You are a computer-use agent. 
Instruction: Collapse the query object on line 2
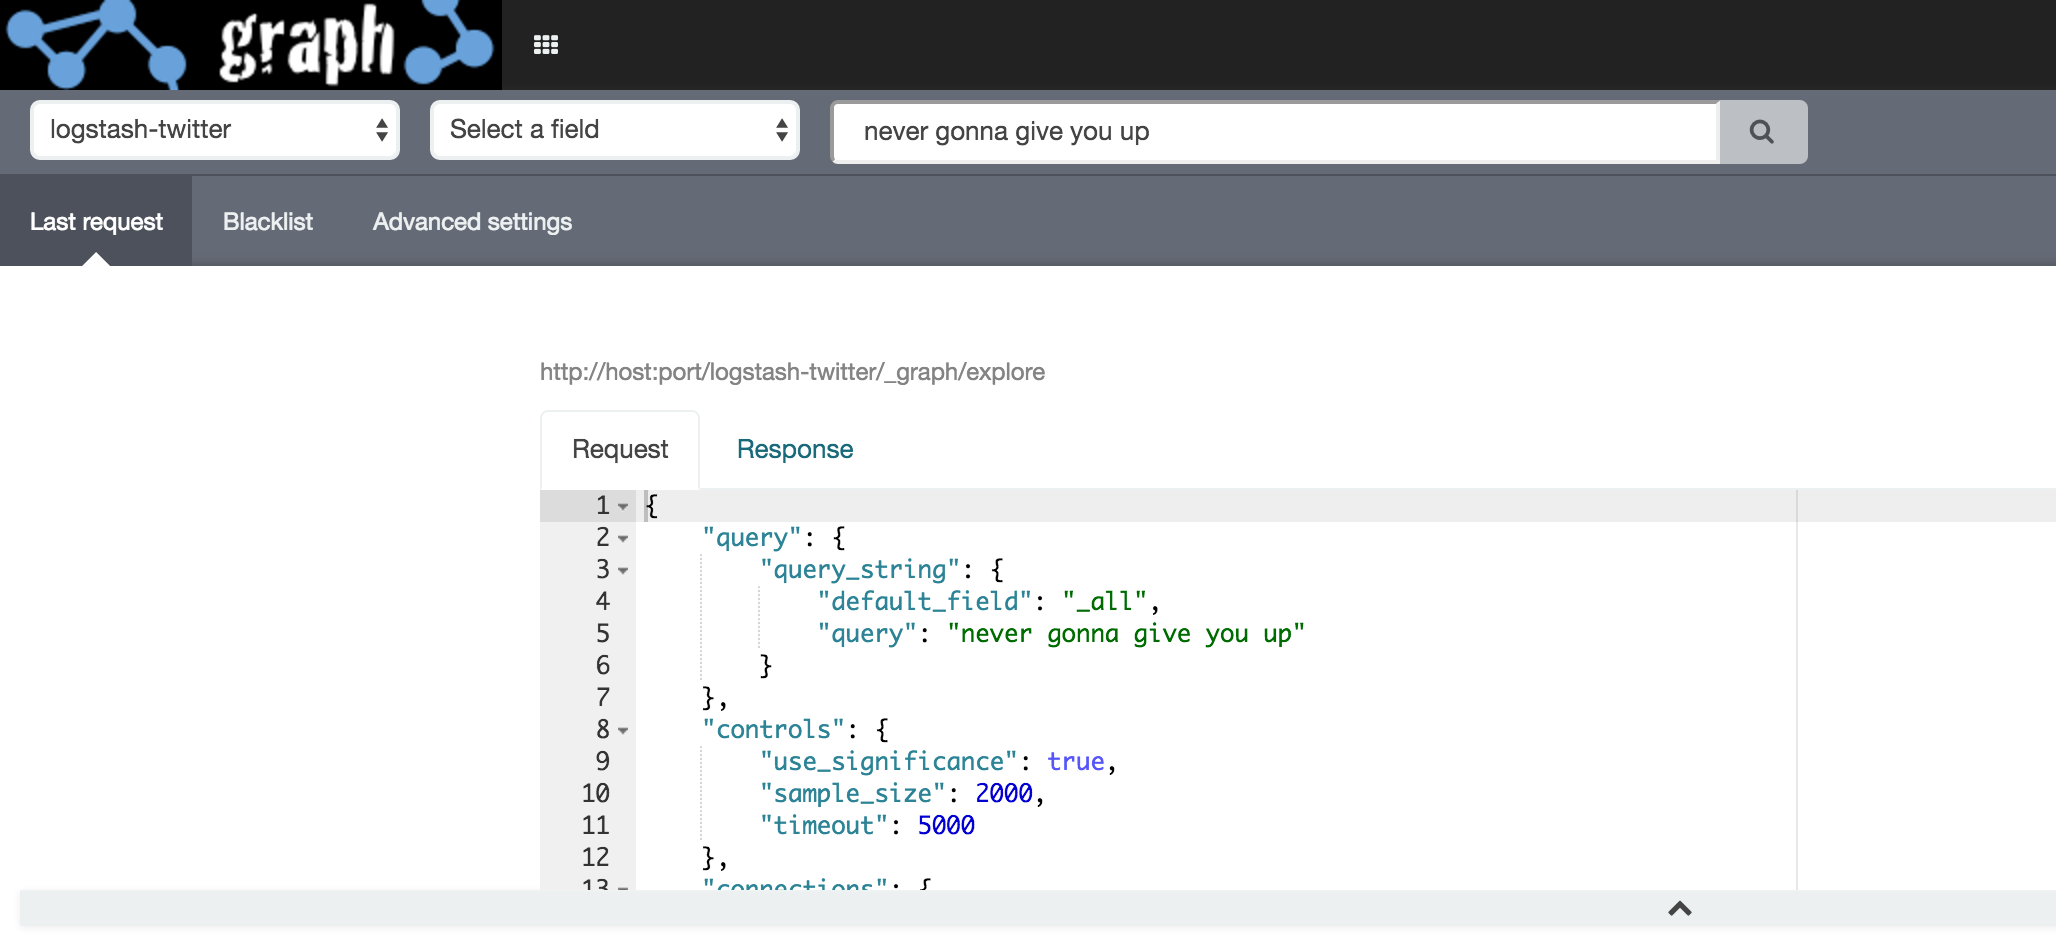coord(623,539)
